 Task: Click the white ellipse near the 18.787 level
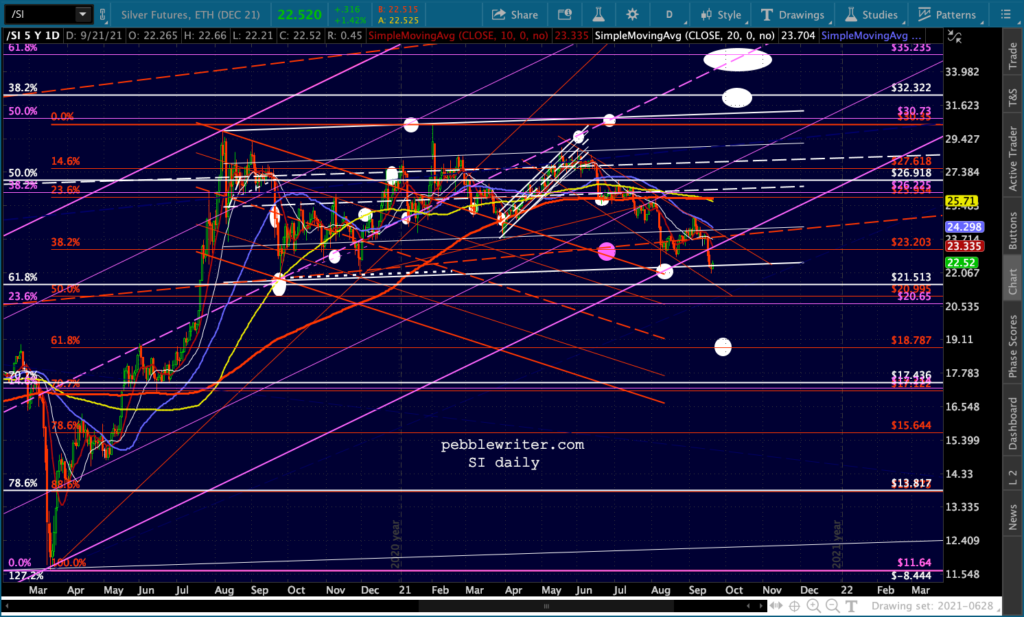click(722, 347)
